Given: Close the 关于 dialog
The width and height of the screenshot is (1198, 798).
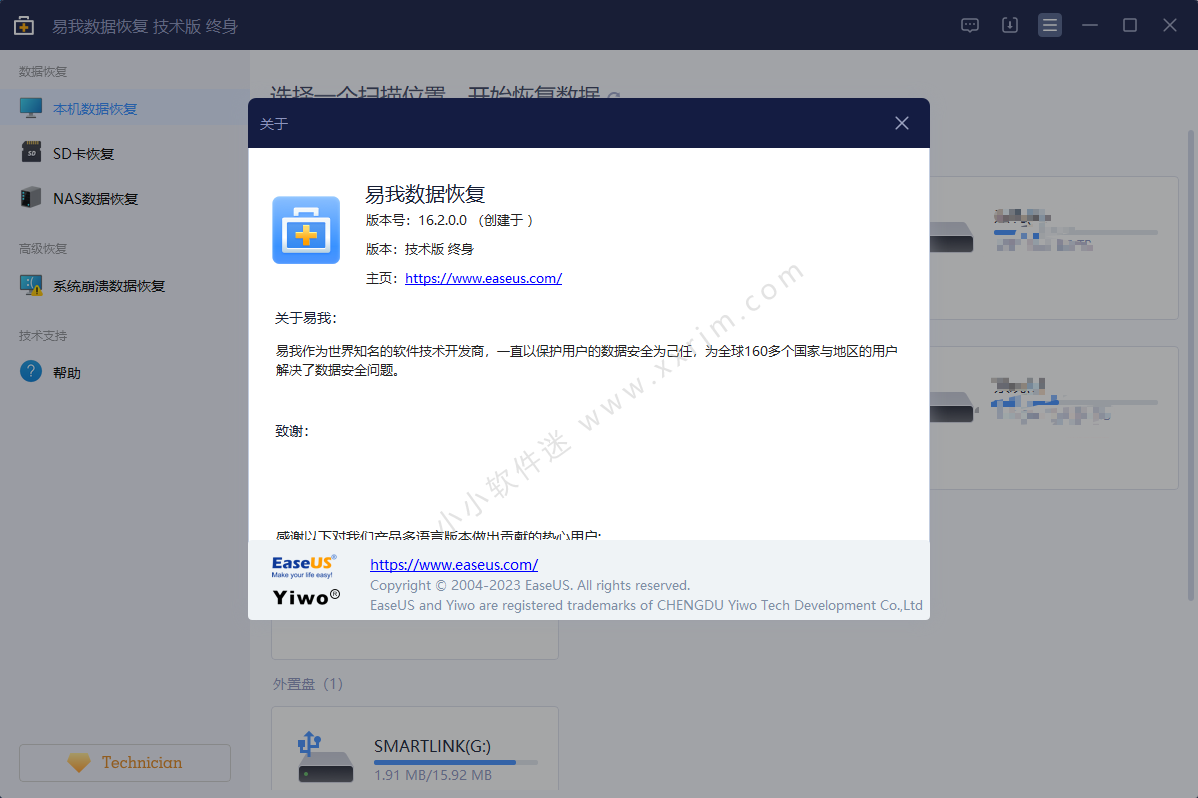Looking at the screenshot, I should pos(901,123).
